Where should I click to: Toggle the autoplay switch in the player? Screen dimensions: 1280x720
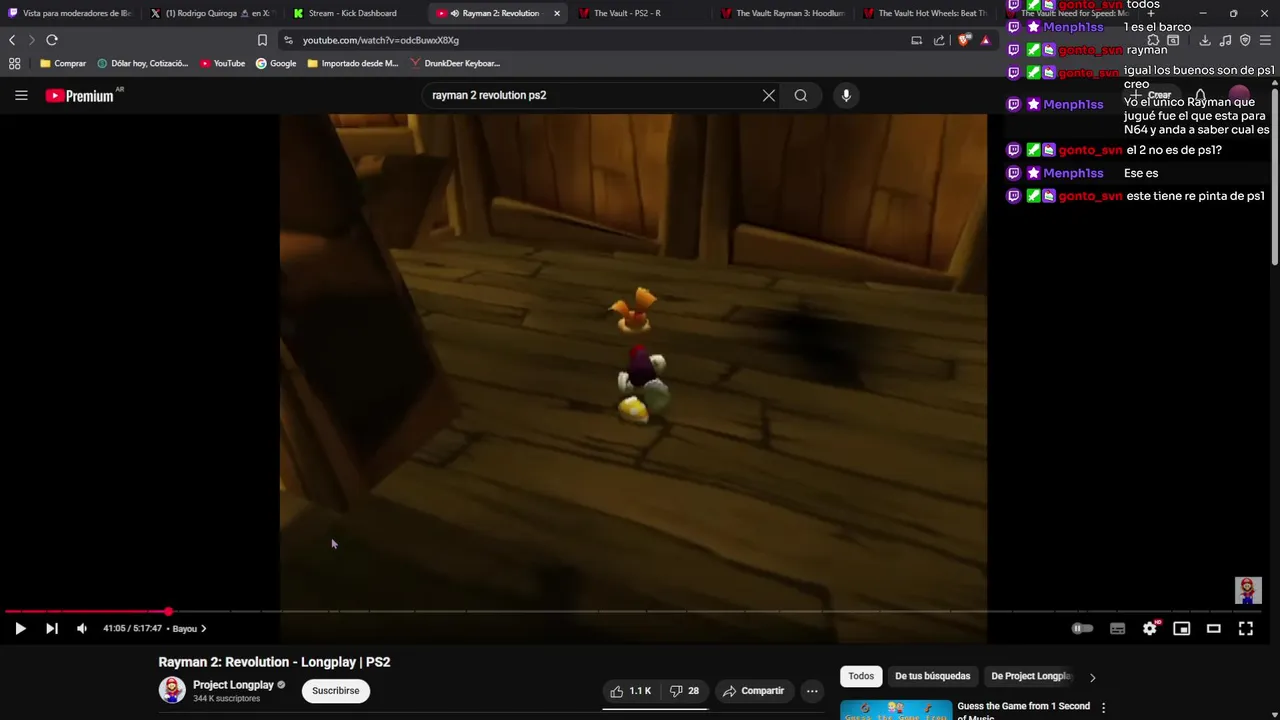(x=1082, y=628)
